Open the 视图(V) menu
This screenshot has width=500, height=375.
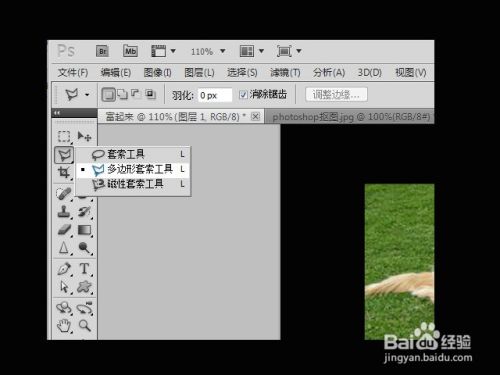(411, 72)
